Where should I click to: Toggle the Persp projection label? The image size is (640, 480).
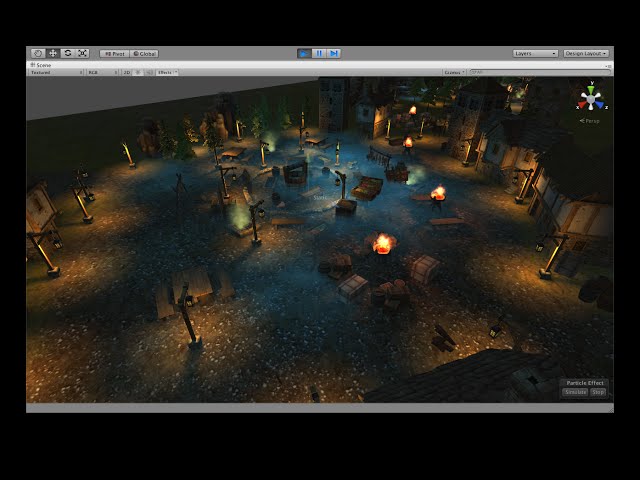tap(589, 121)
